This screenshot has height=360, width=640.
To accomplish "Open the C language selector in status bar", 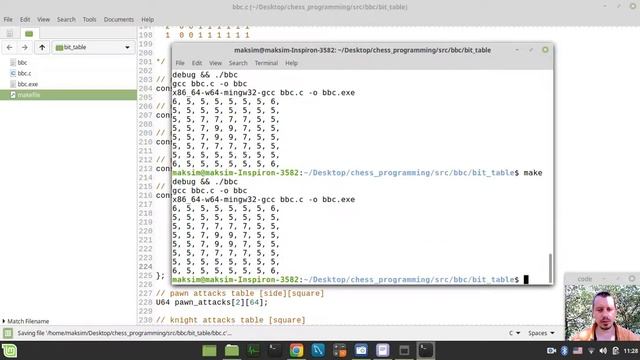I will point(514,333).
